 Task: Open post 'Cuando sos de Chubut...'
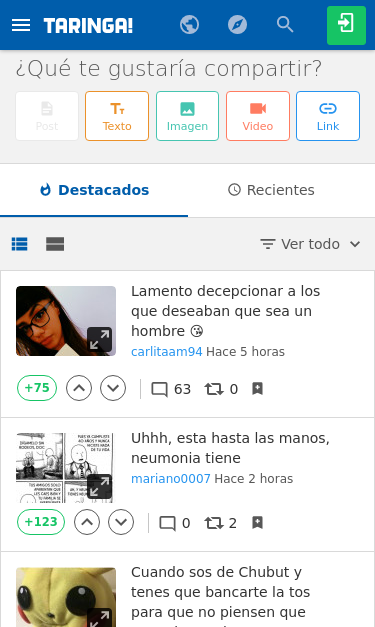(221, 596)
